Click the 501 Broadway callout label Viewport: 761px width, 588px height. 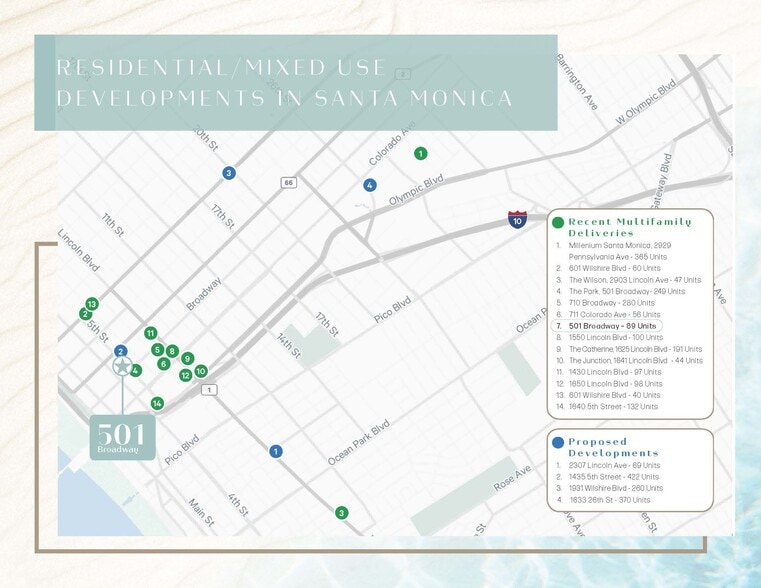point(122,437)
